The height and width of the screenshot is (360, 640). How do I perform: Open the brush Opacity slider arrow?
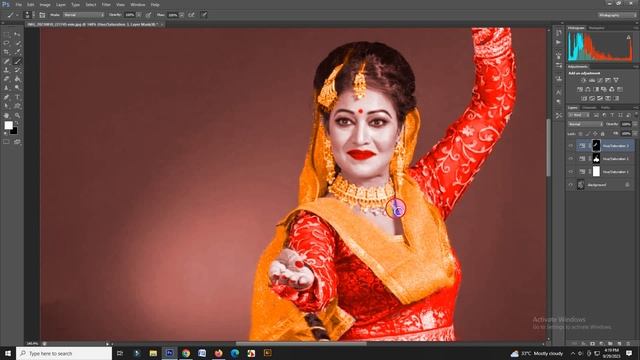pos(139,15)
